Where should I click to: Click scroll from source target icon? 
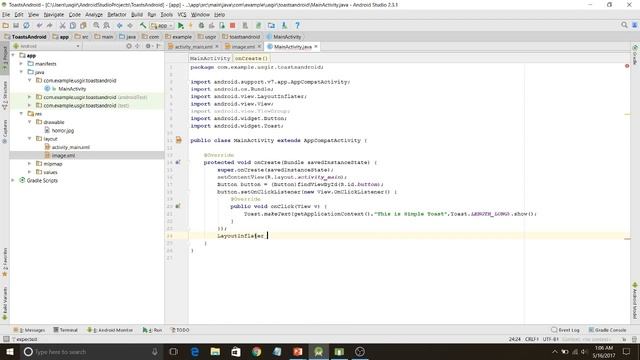[x=129, y=46]
